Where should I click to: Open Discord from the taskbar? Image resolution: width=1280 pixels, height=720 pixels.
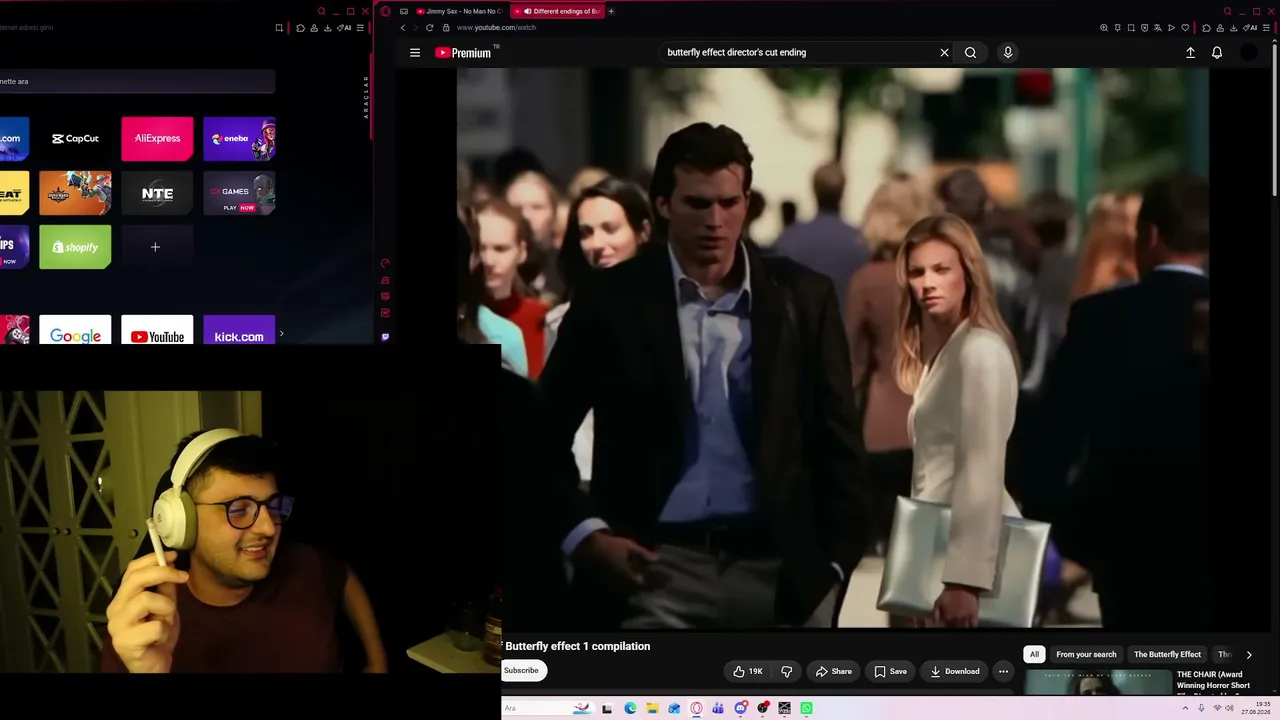coord(740,708)
